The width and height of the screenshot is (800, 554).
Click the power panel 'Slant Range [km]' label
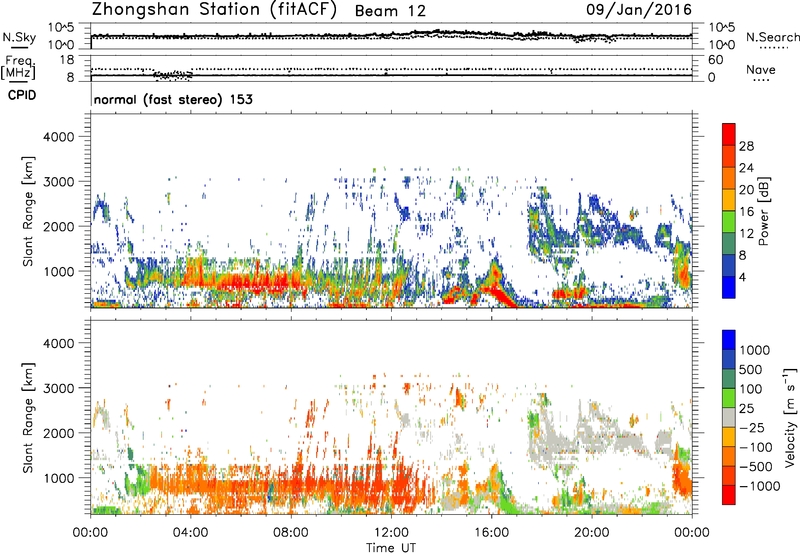pos(28,211)
